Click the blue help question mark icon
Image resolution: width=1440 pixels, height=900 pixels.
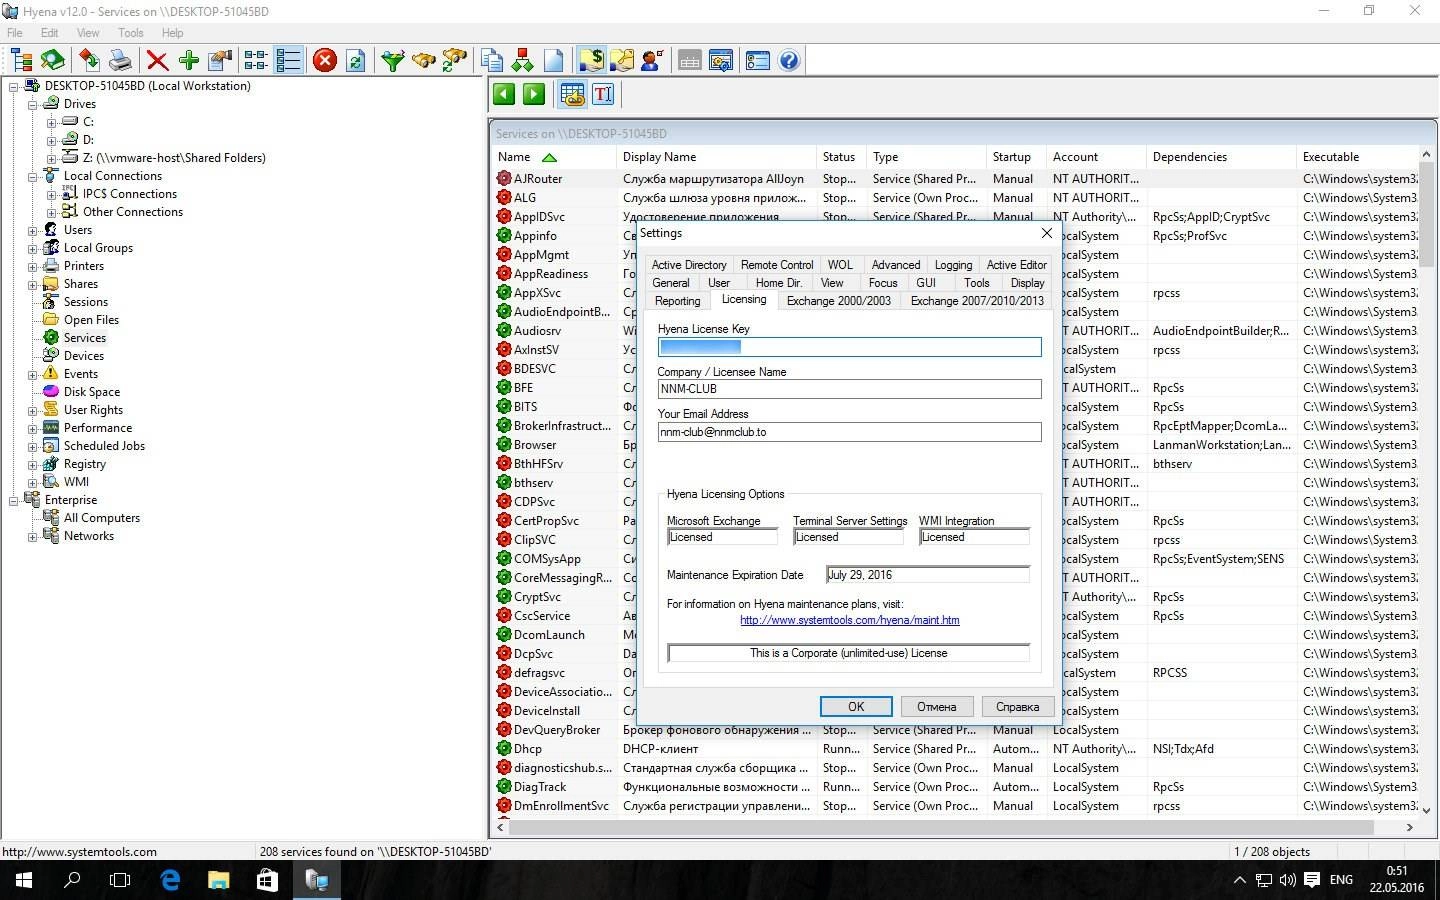coord(789,61)
